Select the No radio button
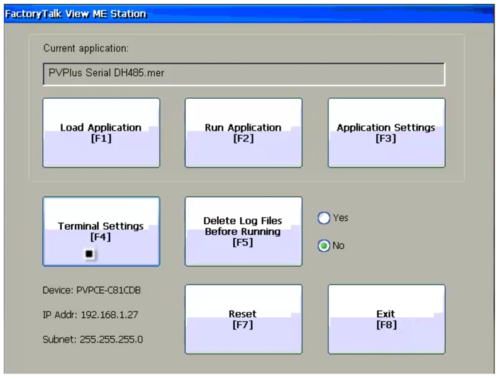The width and height of the screenshot is (500, 379). click(324, 246)
